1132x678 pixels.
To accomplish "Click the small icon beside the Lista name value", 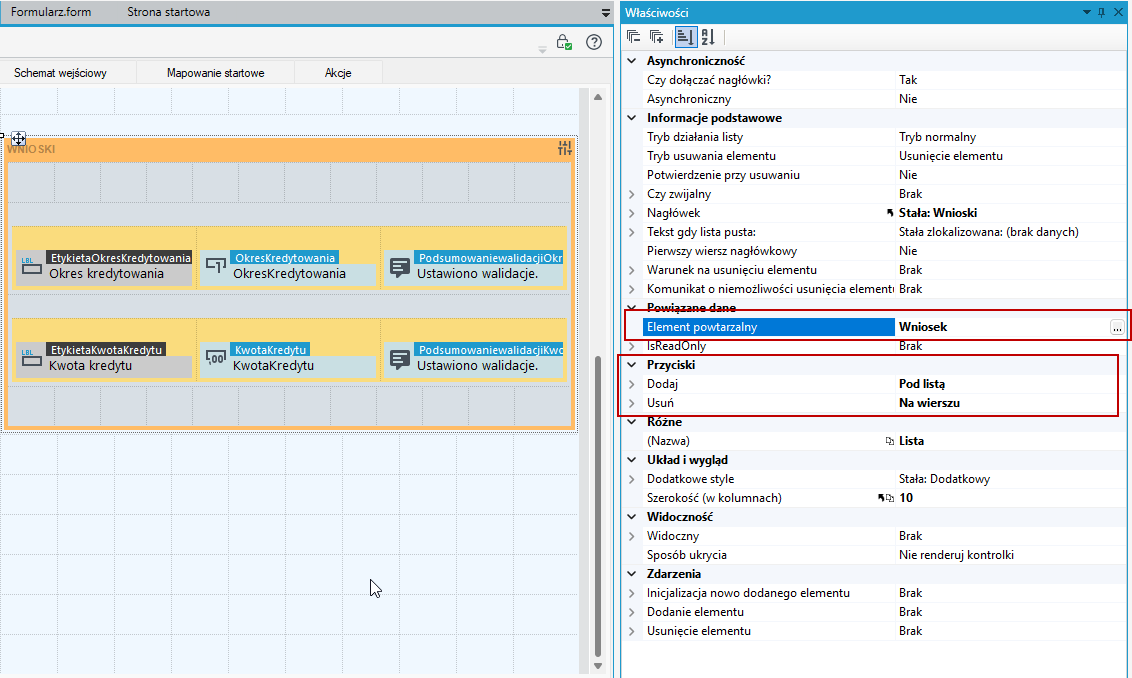I will pos(890,441).
